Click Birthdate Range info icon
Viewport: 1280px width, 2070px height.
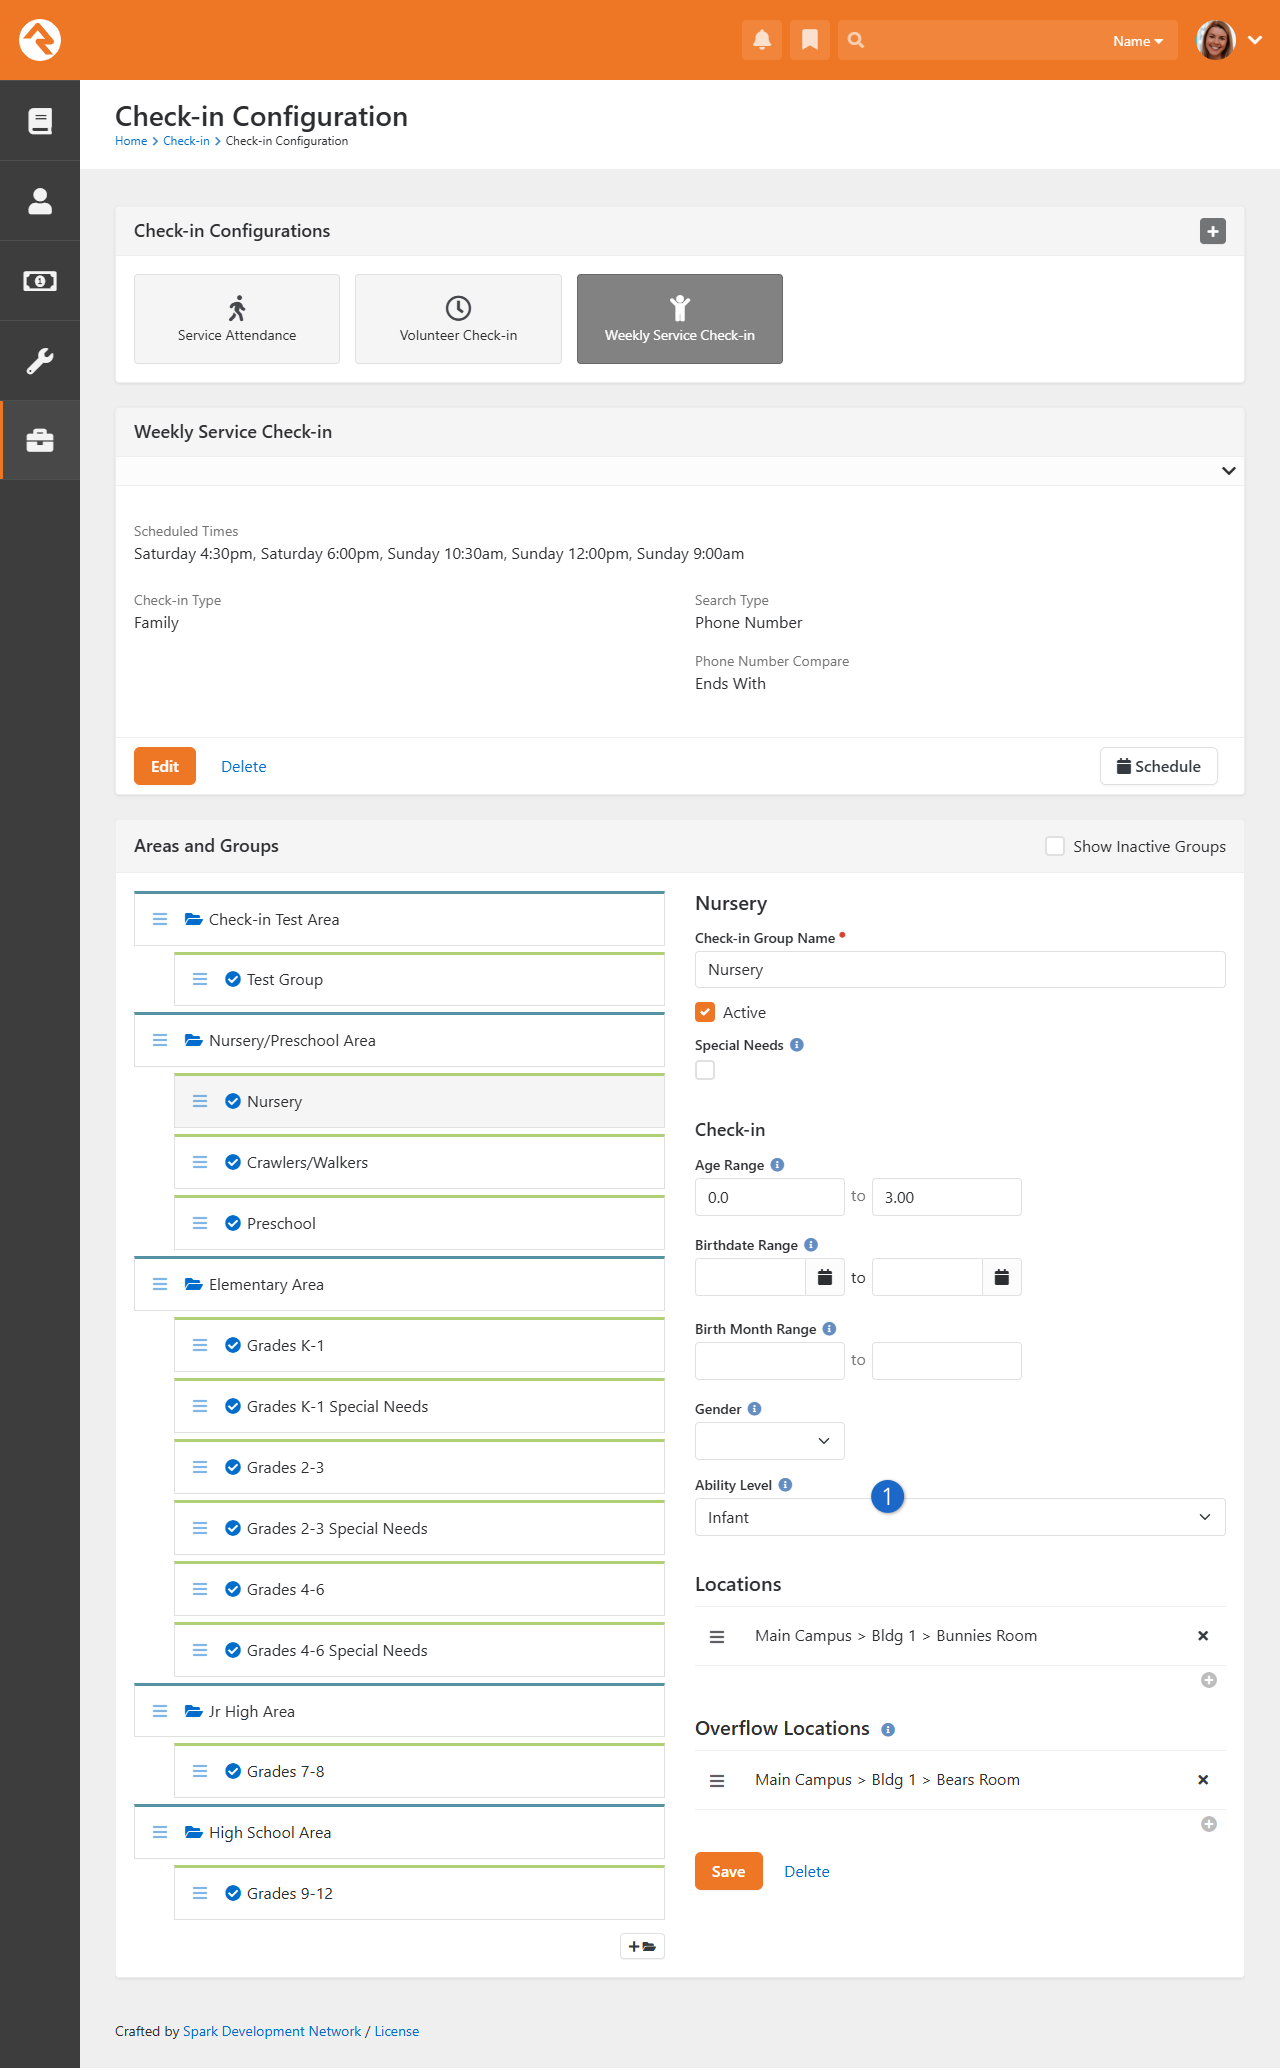click(811, 1245)
